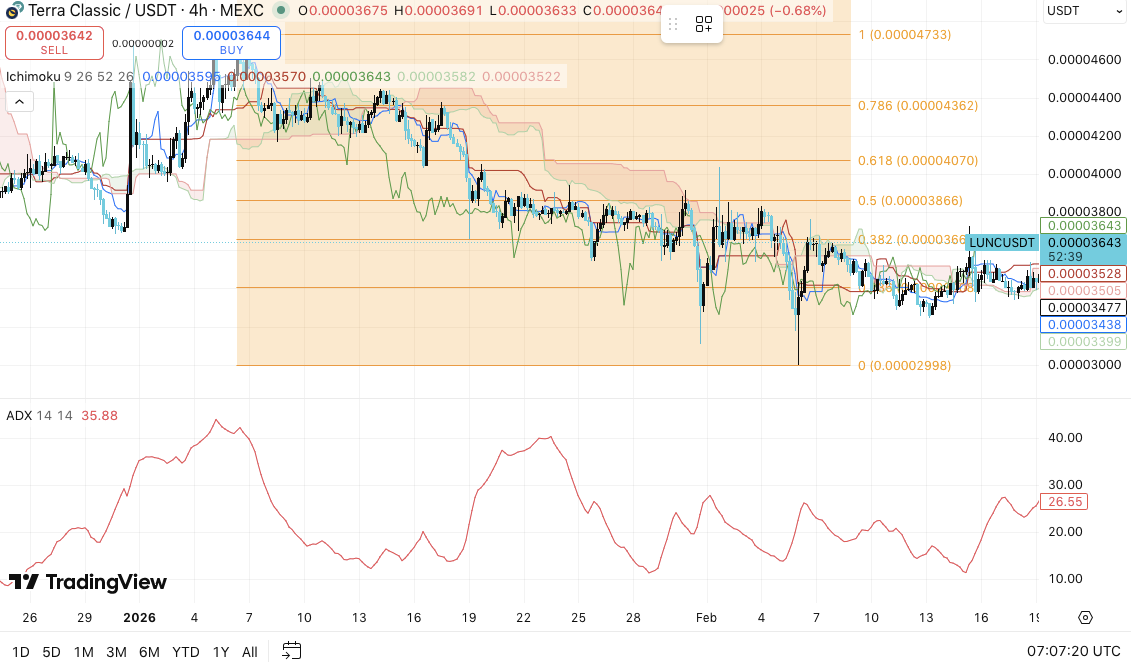Click the TradingView logo link
This screenshot has height=664, width=1131.
point(87,582)
